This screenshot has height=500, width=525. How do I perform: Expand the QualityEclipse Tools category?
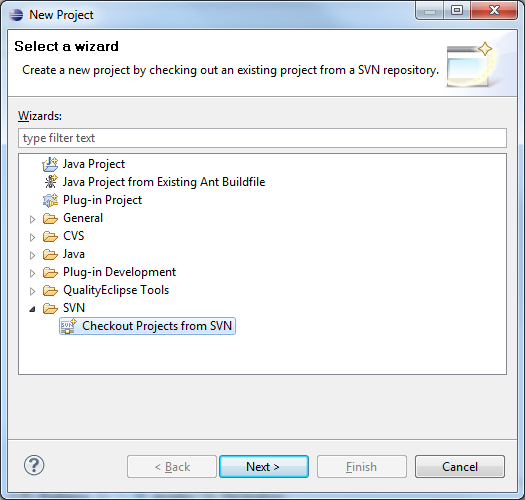click(x=32, y=291)
